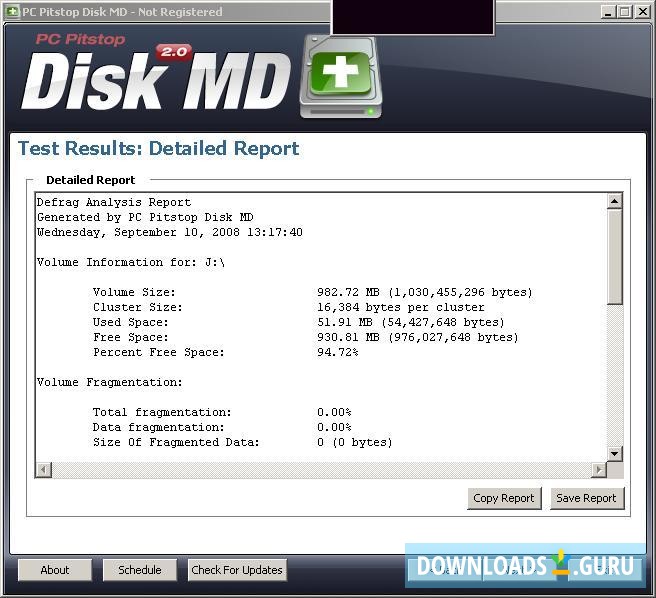Click the 'Cluster Size:' label

pos(138,307)
